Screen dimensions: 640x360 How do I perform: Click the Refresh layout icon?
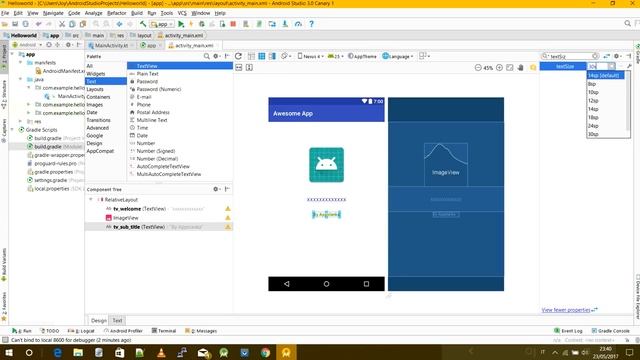(238, 56)
